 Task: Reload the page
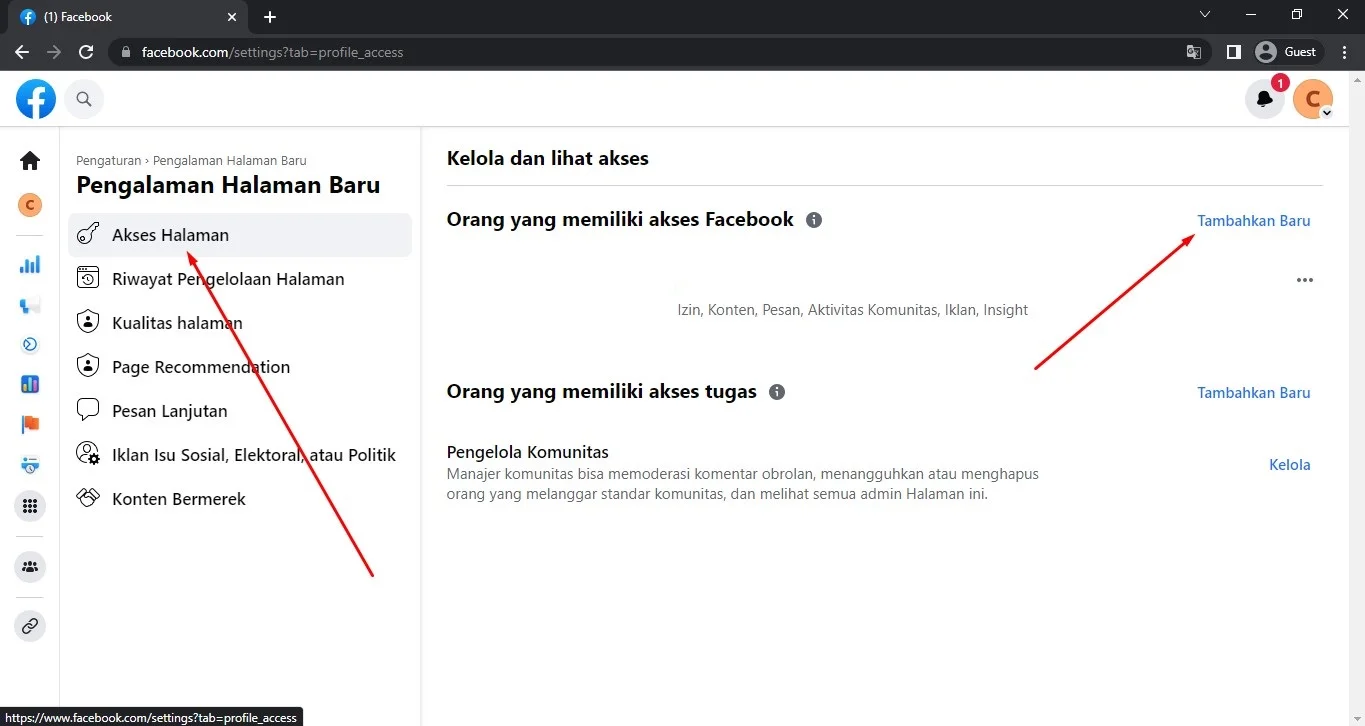click(x=86, y=52)
